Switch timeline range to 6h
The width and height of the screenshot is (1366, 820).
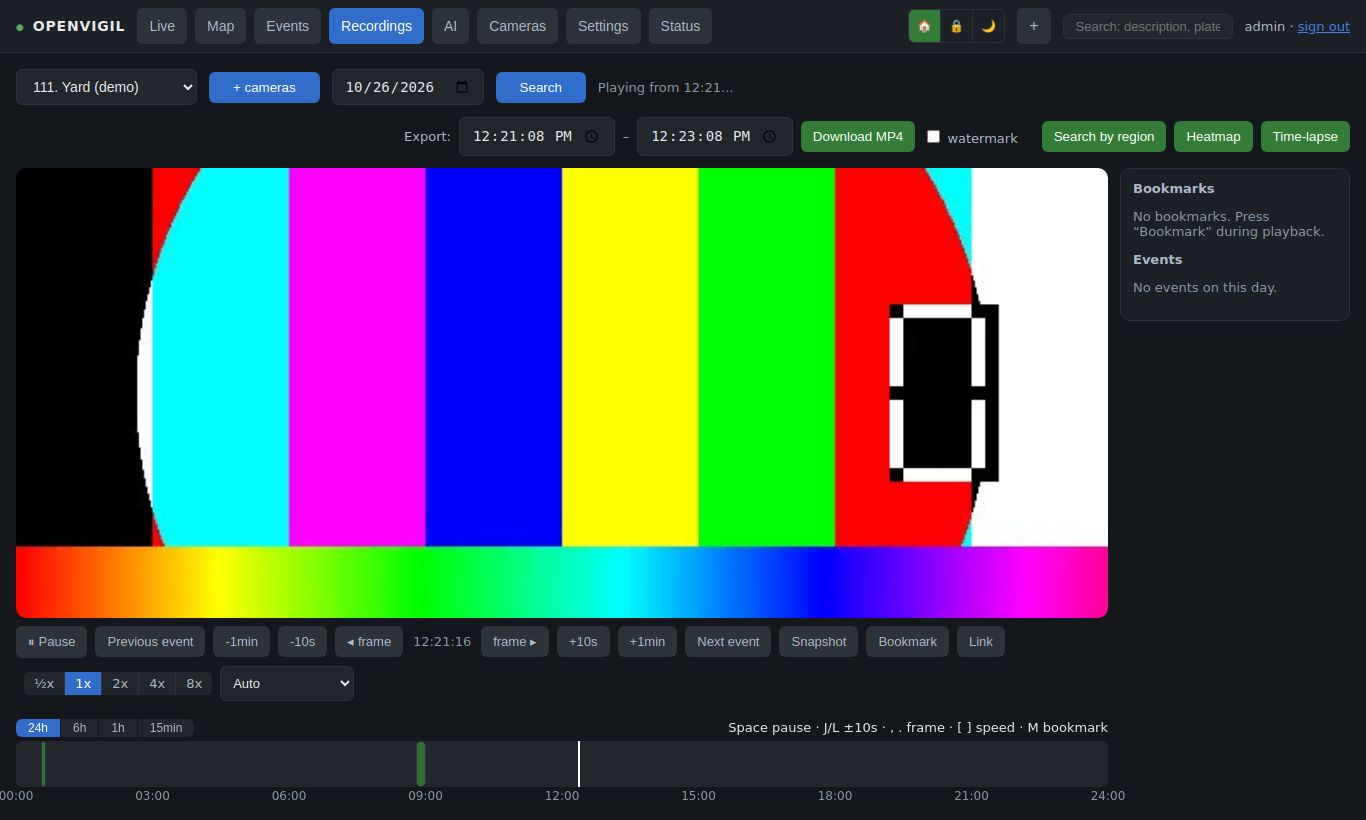click(x=80, y=728)
